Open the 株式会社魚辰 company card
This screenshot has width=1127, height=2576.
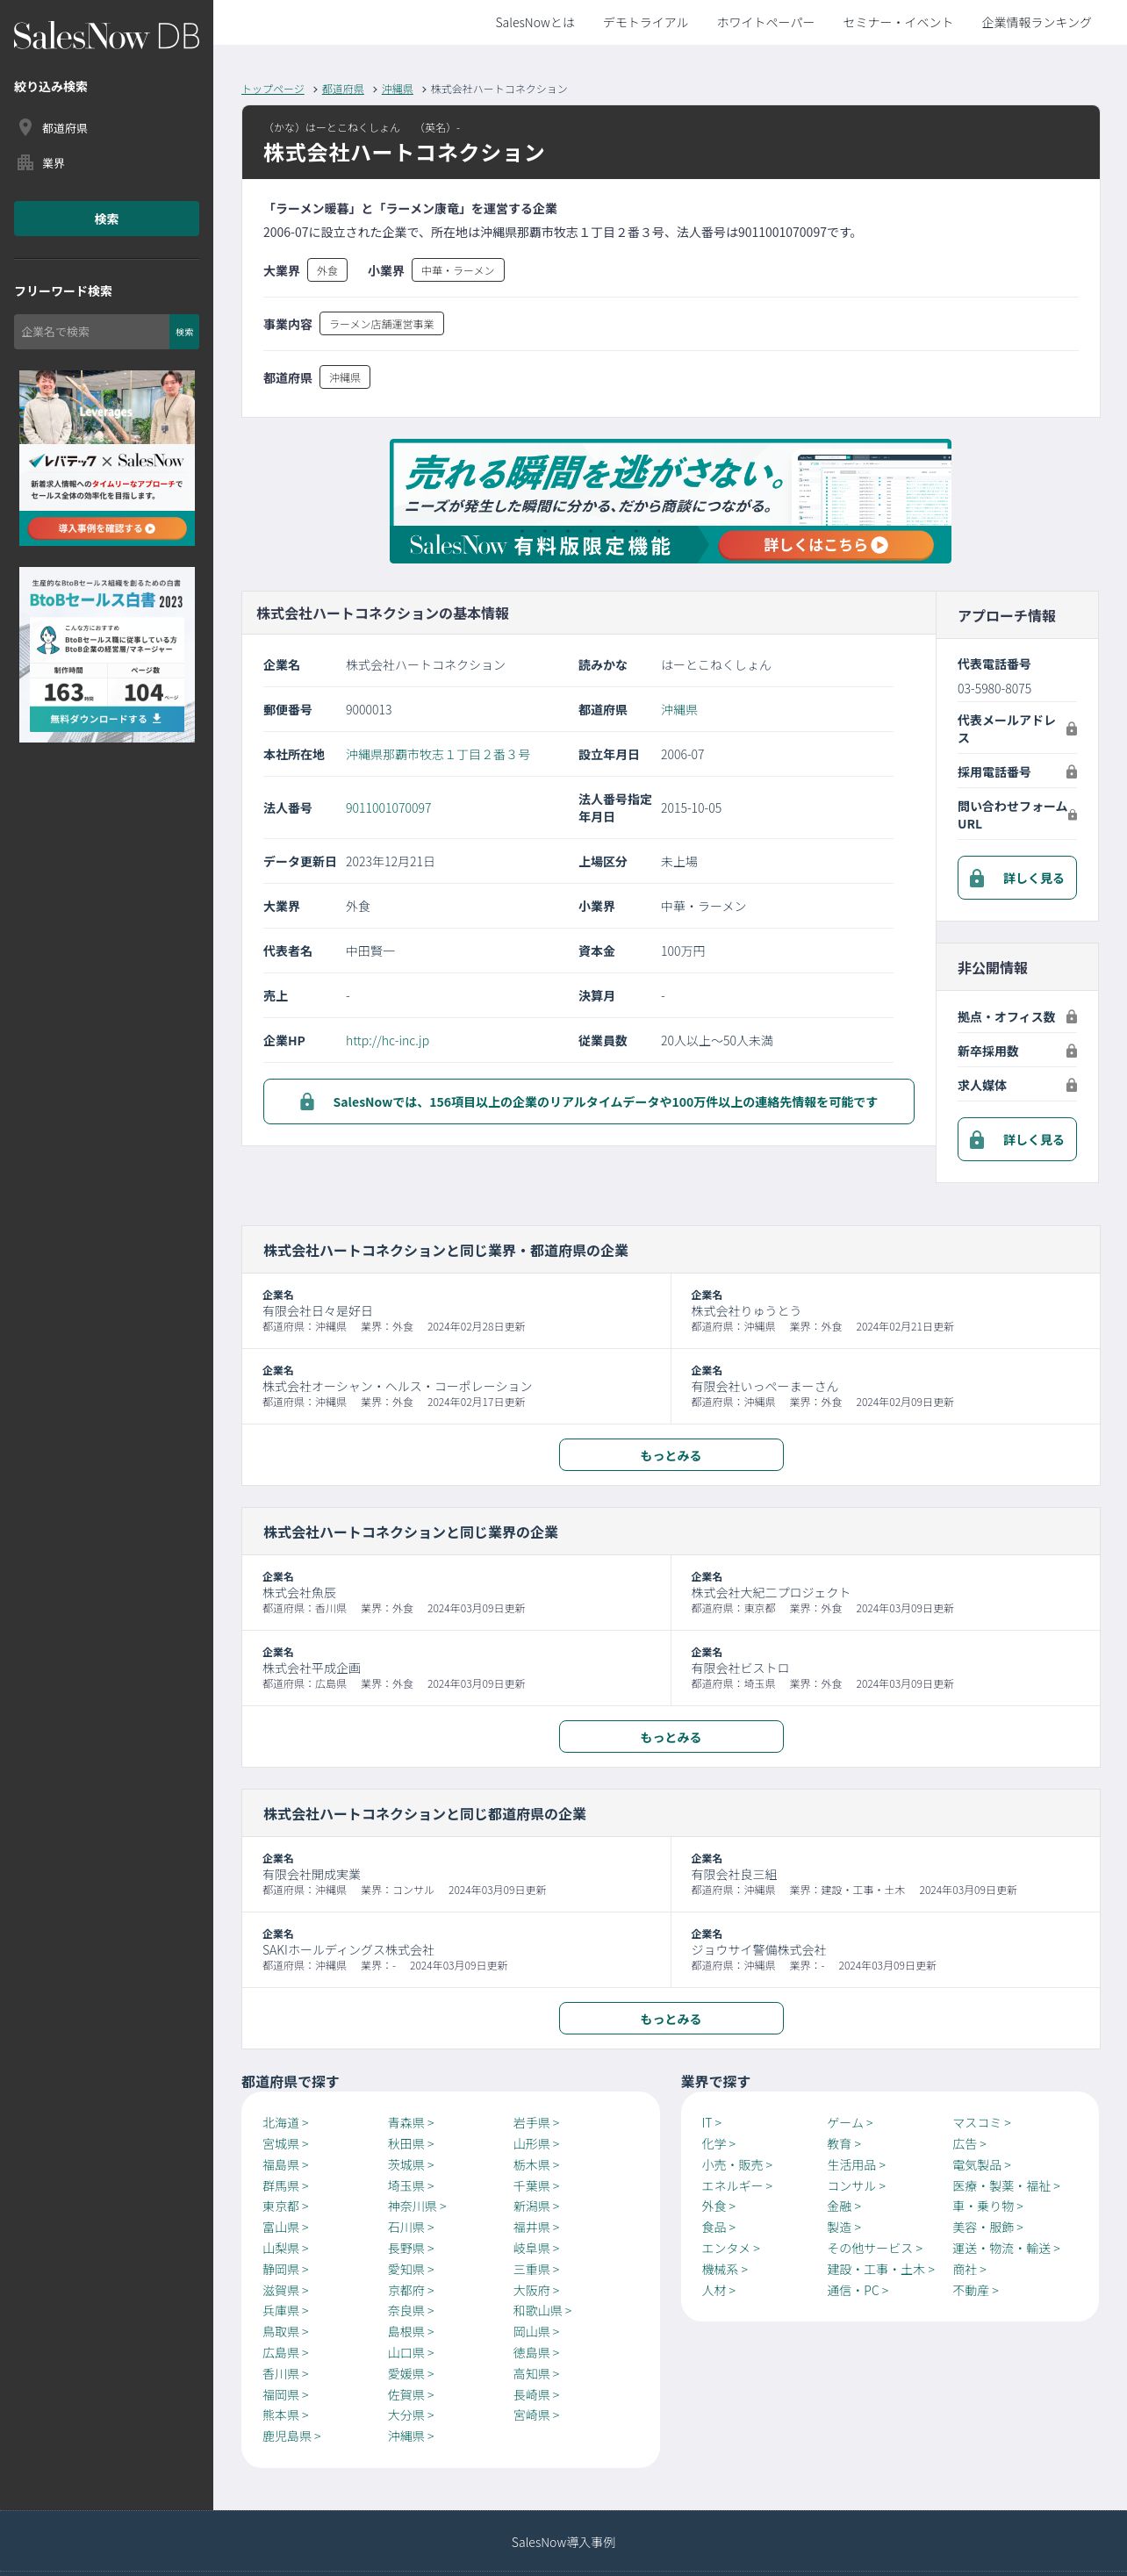(456, 1593)
